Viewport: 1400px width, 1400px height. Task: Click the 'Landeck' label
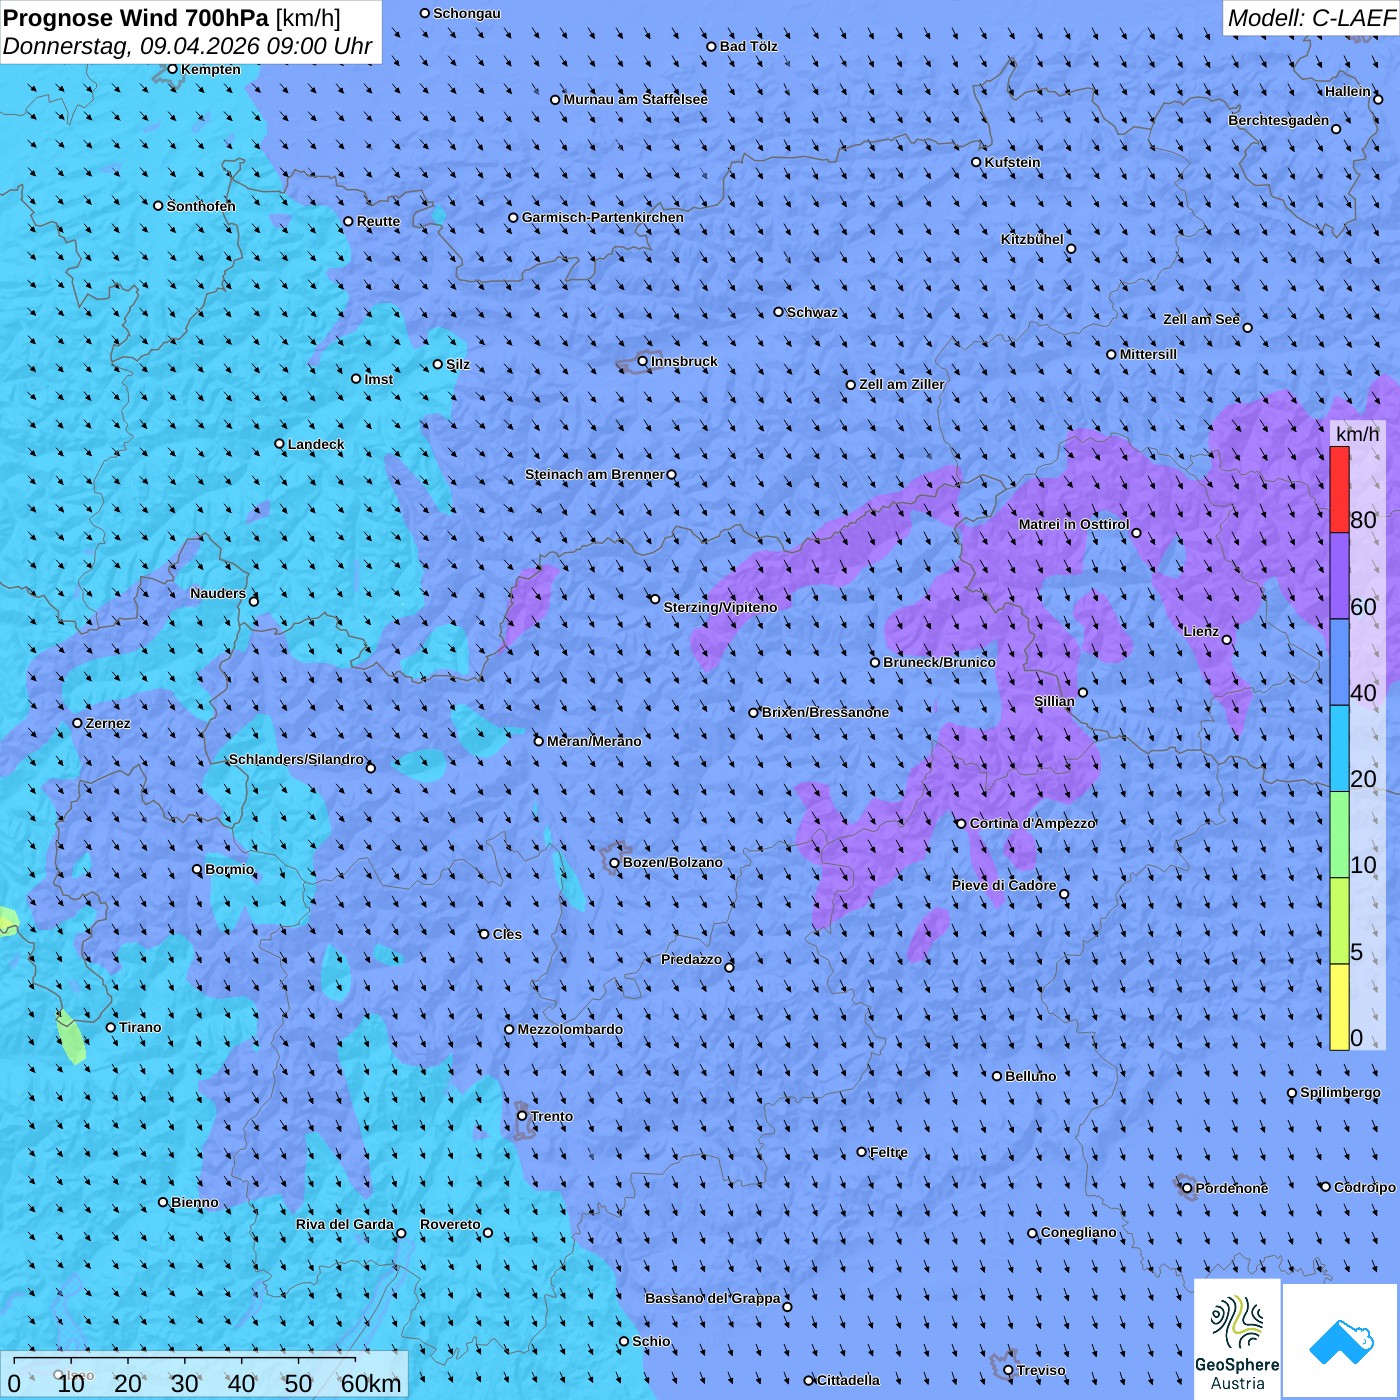(316, 444)
